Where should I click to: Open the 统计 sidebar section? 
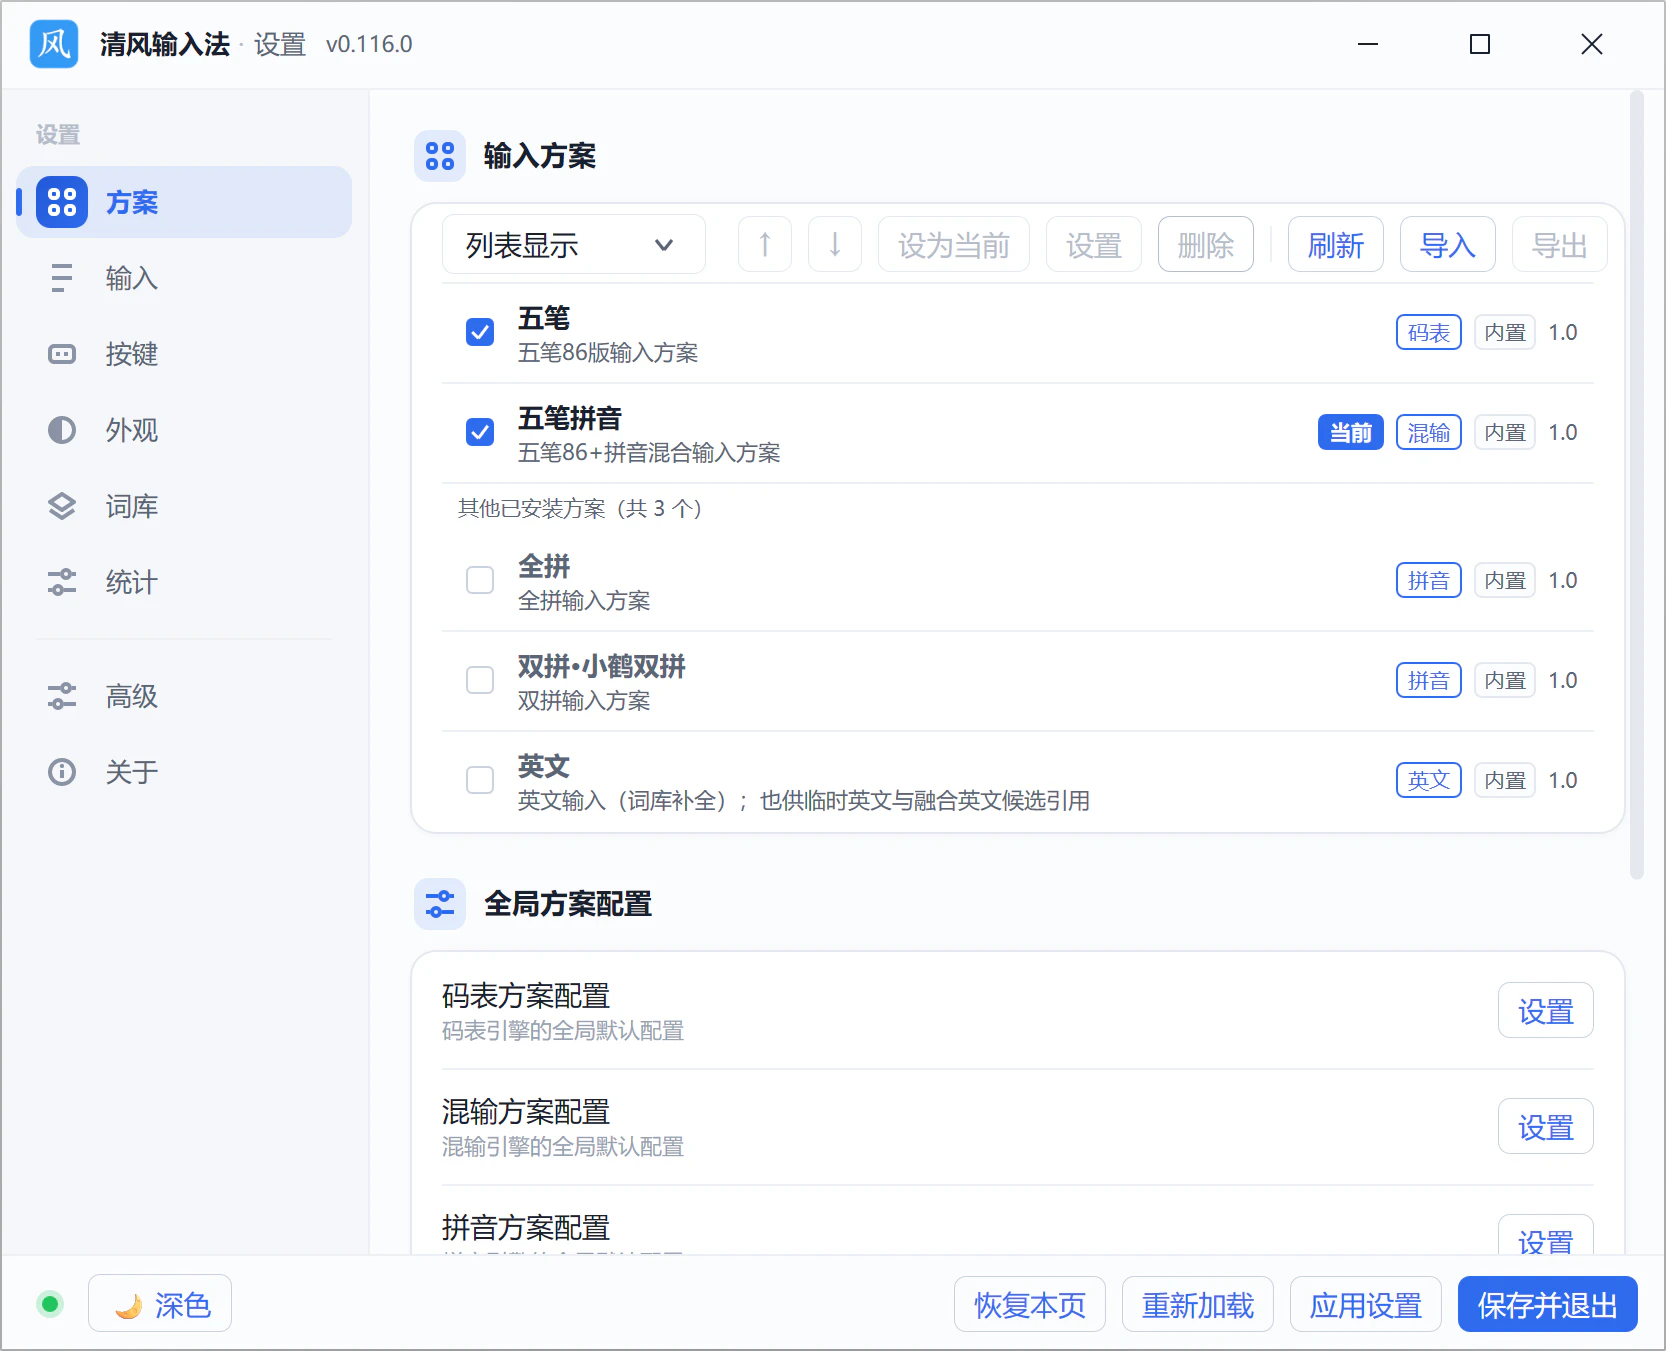(x=184, y=582)
